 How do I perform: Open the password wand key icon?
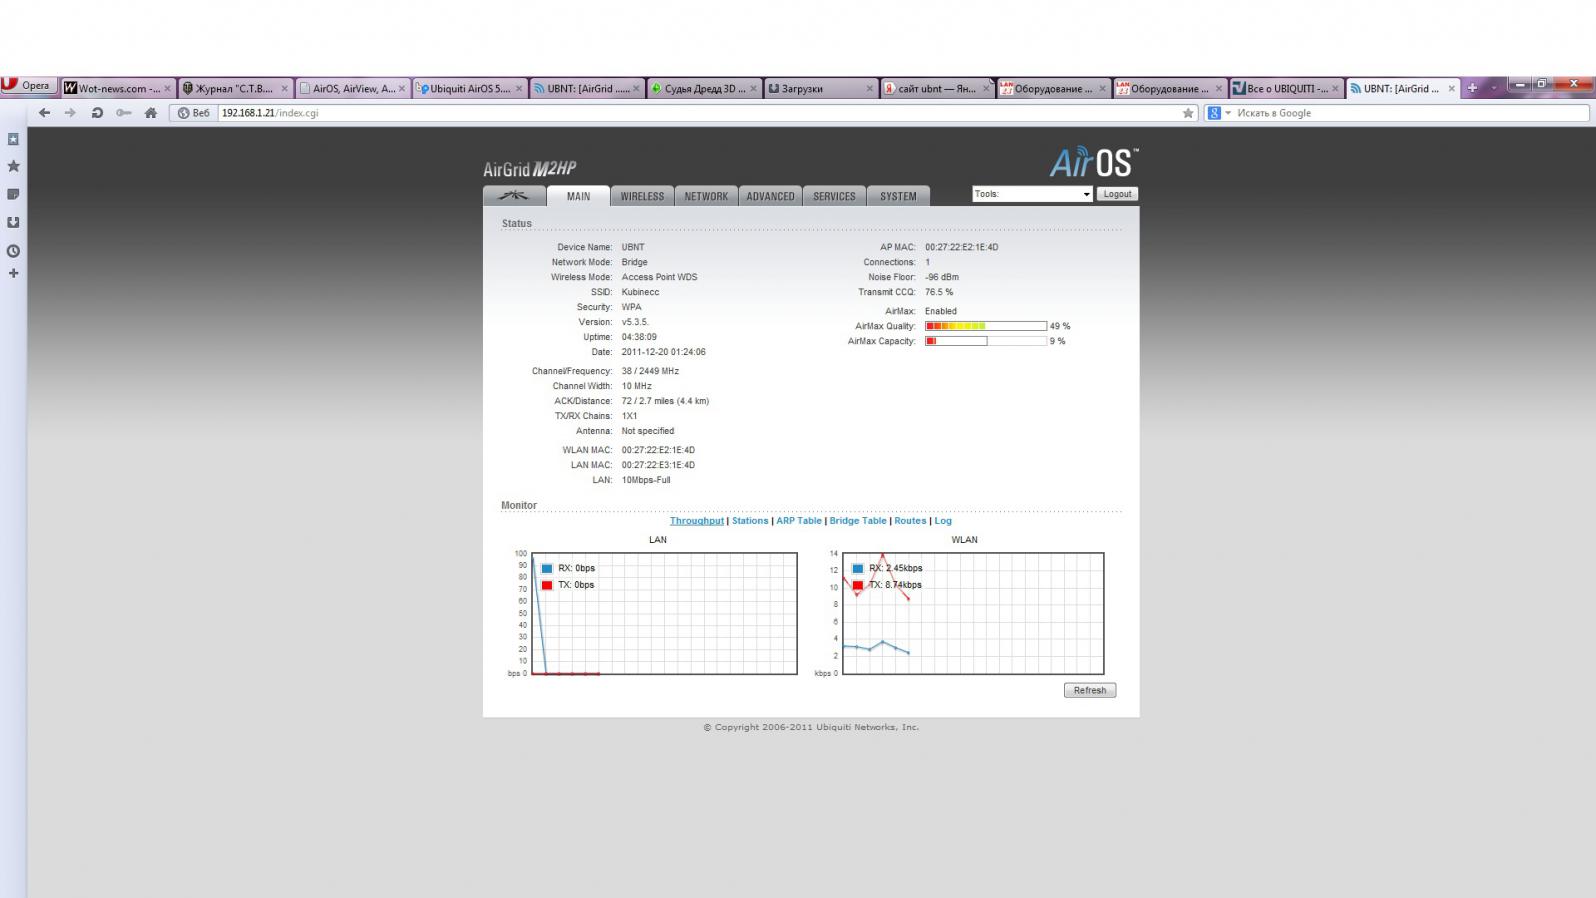124,113
